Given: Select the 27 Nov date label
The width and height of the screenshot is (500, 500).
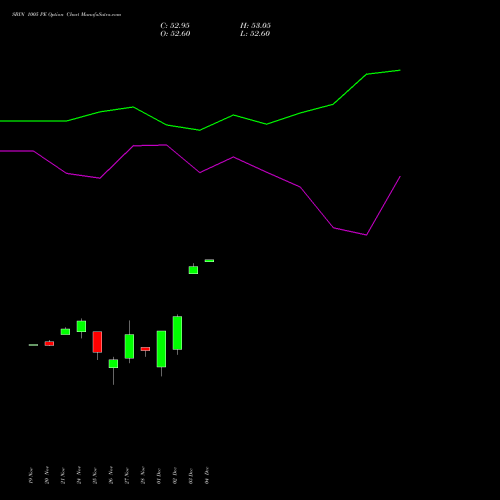Looking at the screenshot, I should (x=127, y=475).
